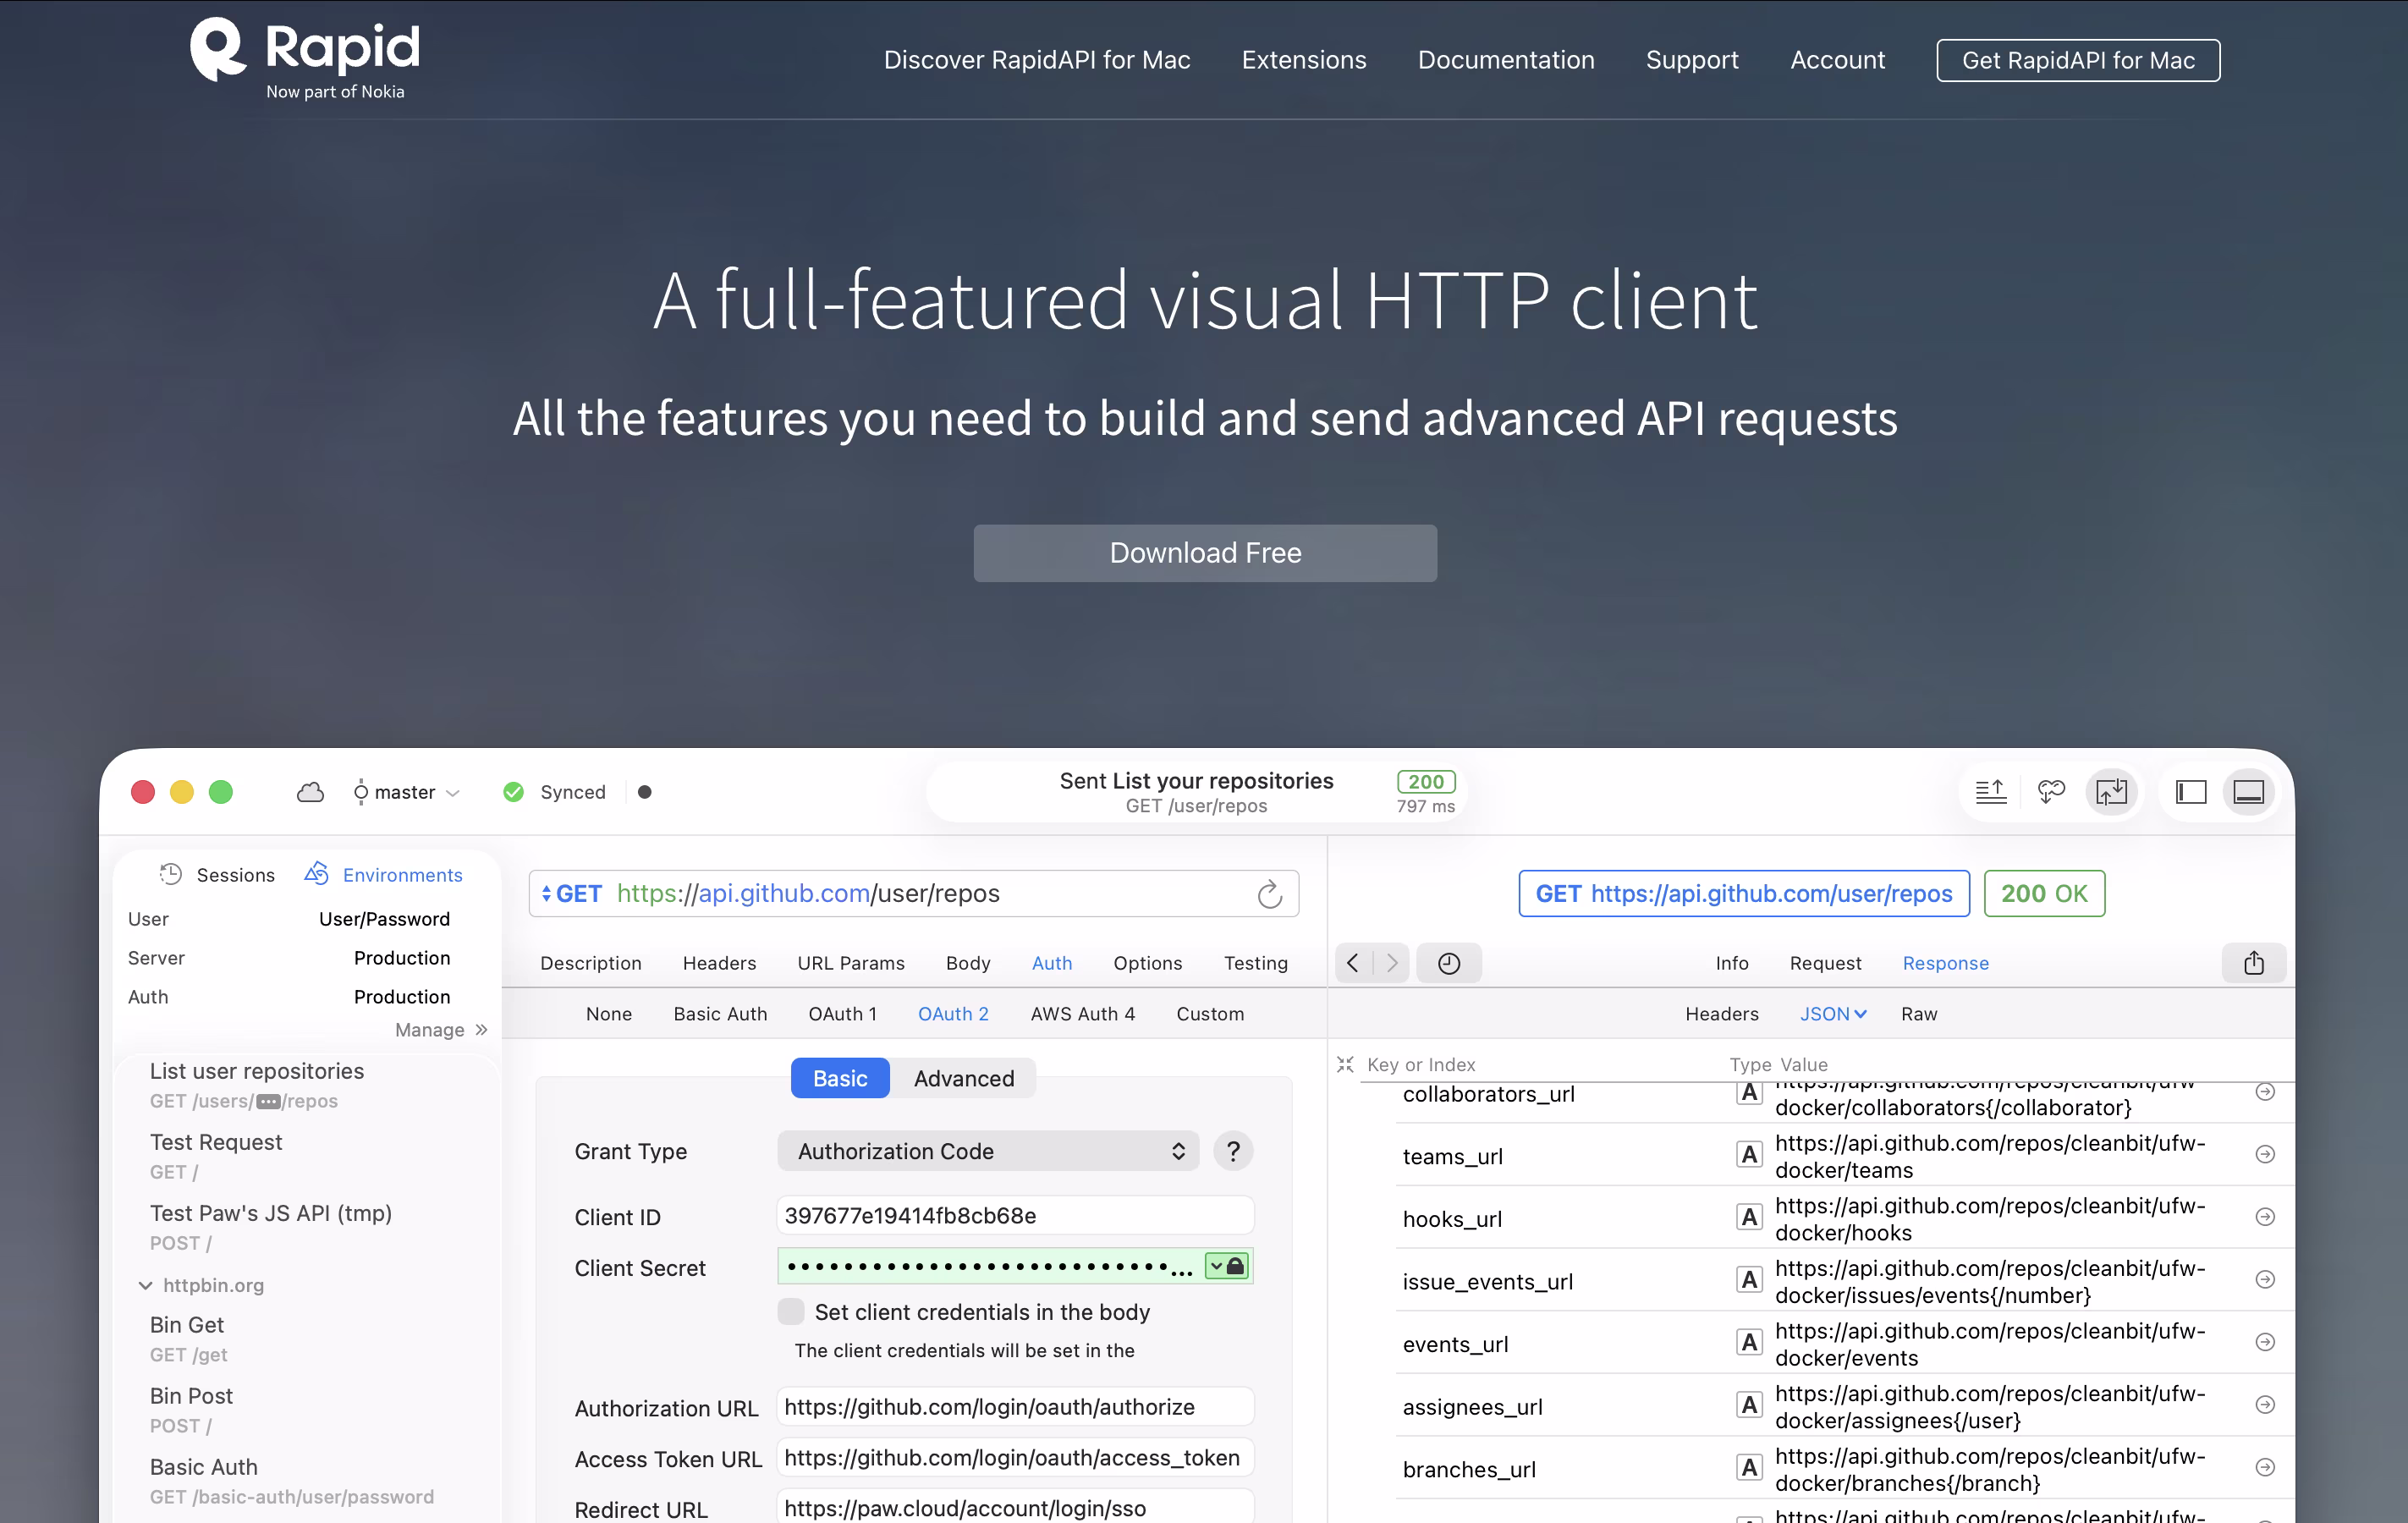Open the Grant Type Authorization Code dropdown
Image resolution: width=2408 pixels, height=1523 pixels.
click(987, 1151)
